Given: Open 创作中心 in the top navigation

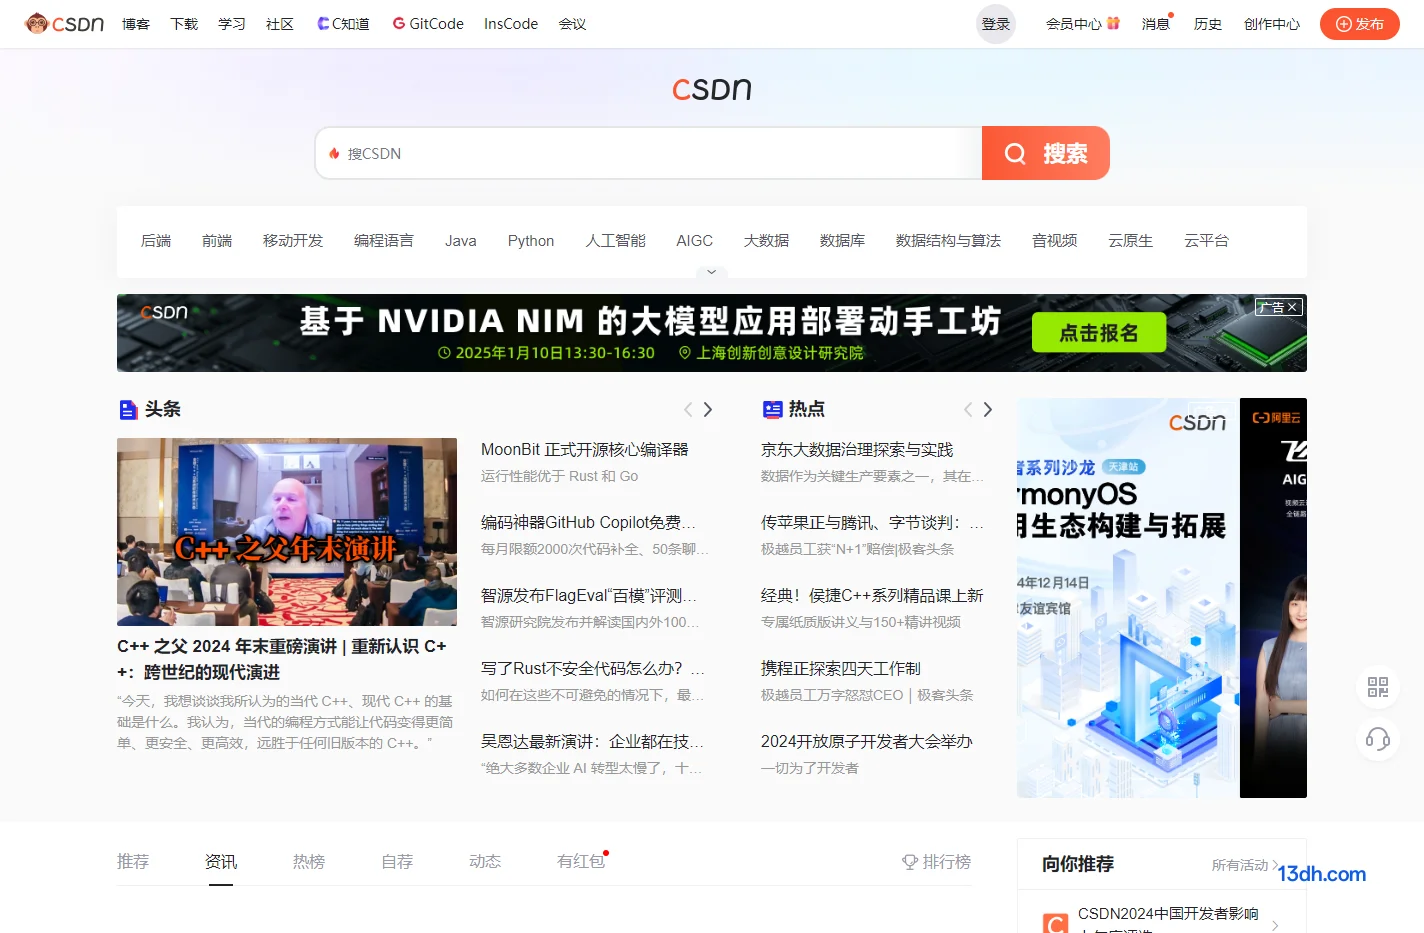Looking at the screenshot, I should coord(1272,24).
